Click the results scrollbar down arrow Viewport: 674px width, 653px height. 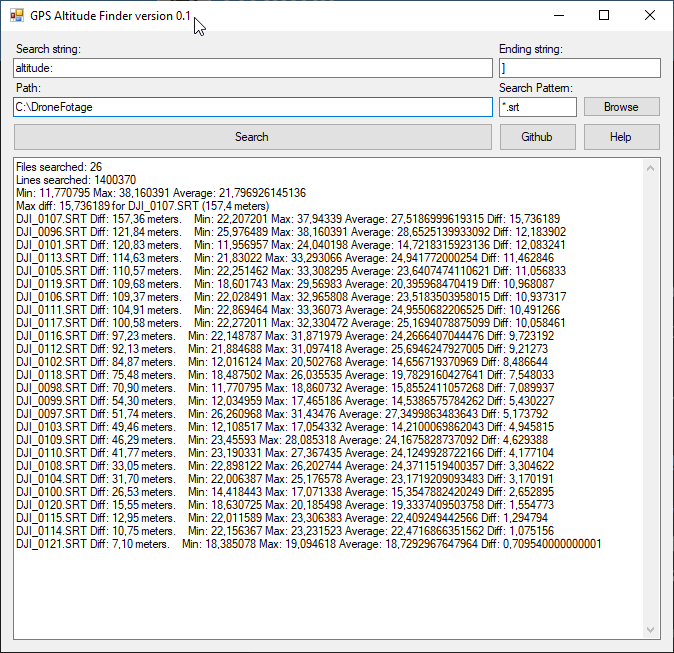650,630
